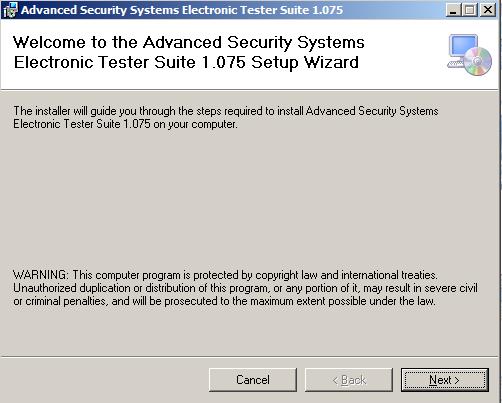Click the blue monitor in the setup graphic

click(464, 46)
